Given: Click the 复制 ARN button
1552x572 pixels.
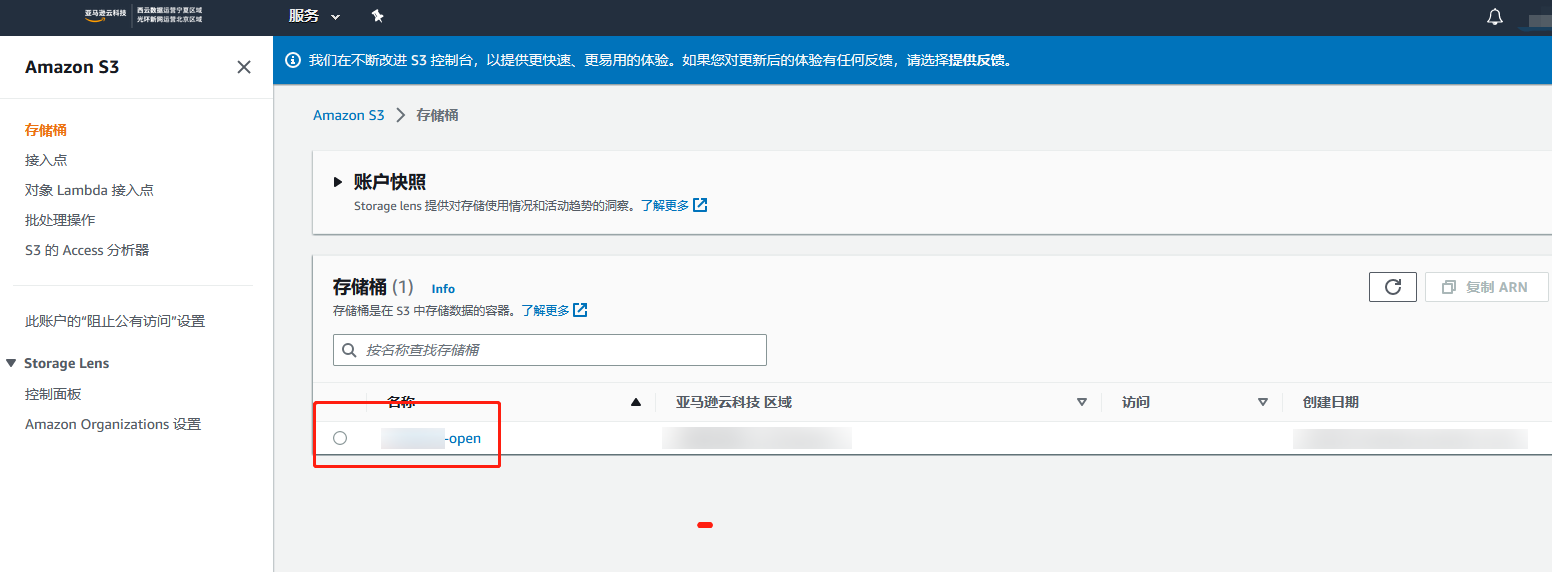Looking at the screenshot, I should [x=1486, y=287].
